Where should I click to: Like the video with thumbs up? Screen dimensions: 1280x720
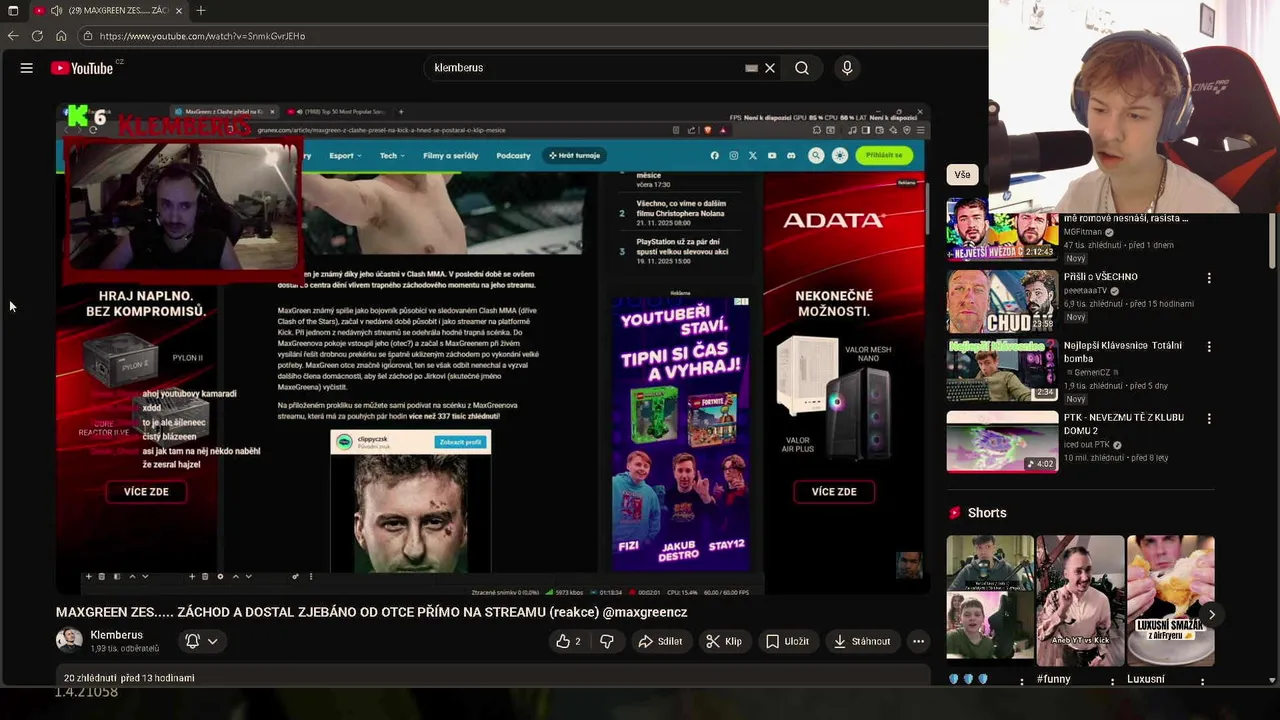[569, 641]
